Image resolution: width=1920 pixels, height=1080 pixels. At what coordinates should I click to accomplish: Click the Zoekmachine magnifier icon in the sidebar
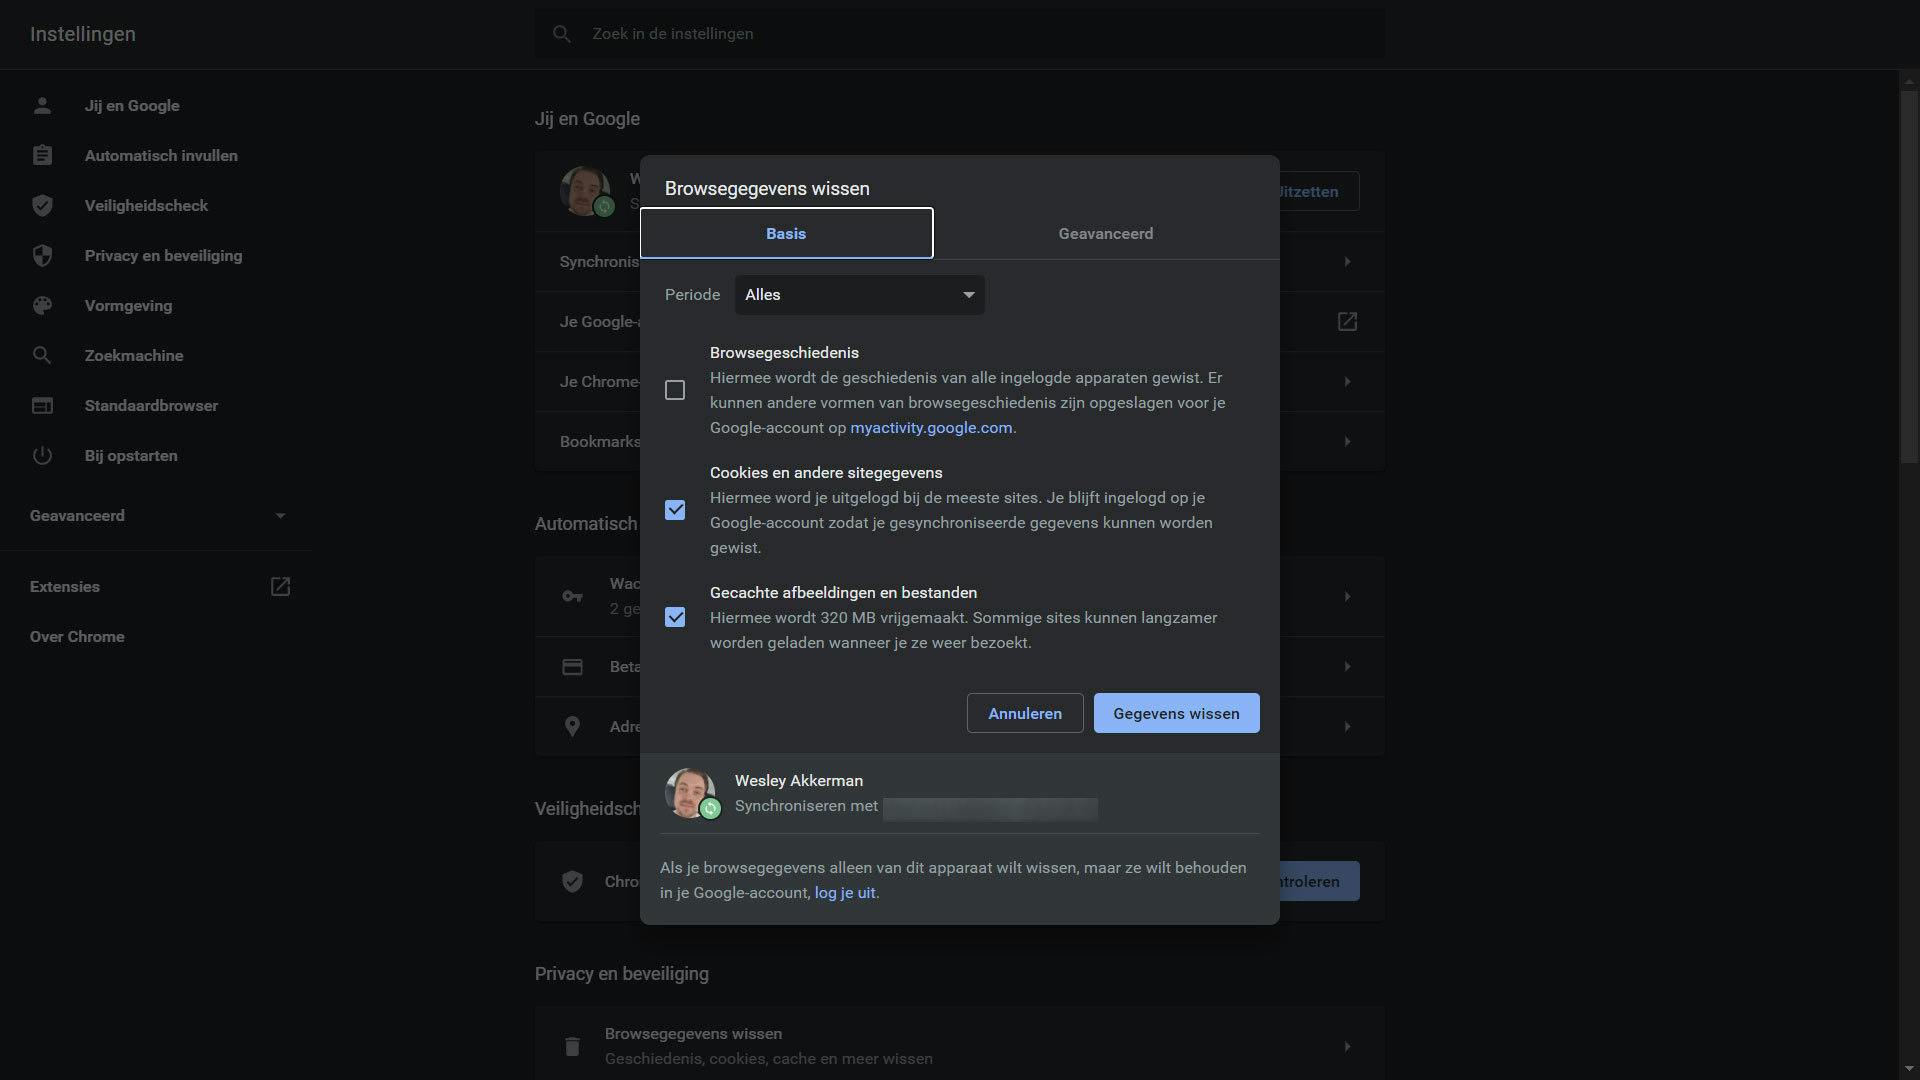[42, 355]
